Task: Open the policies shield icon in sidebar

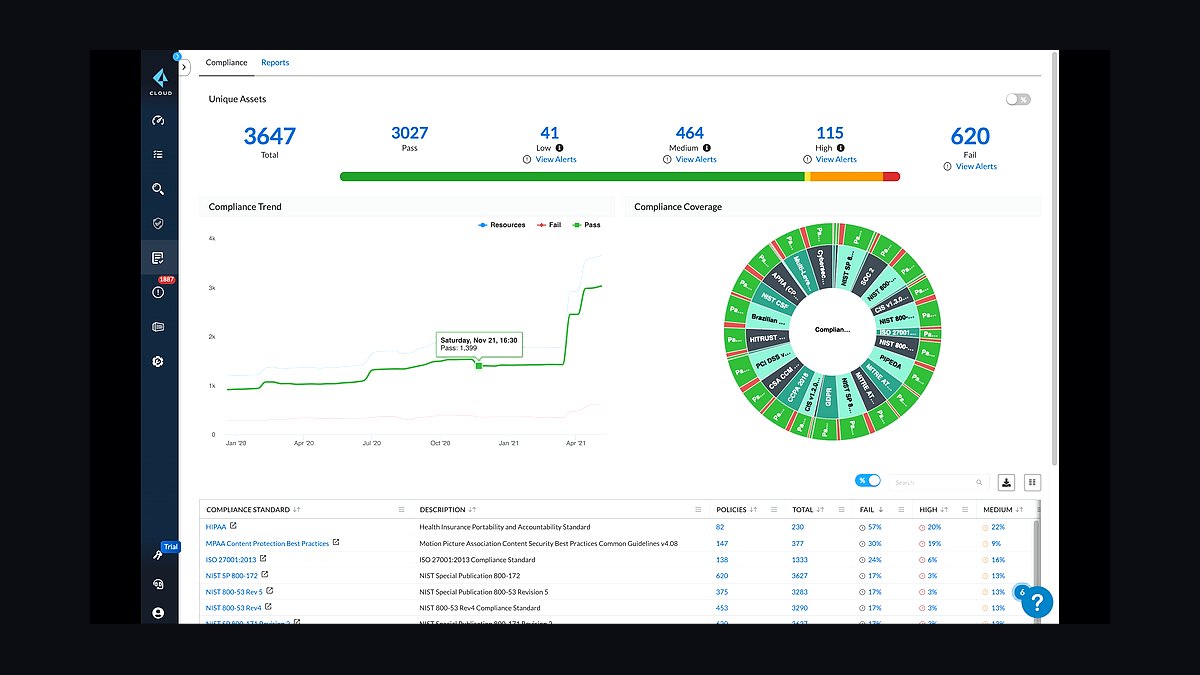Action: [x=158, y=224]
